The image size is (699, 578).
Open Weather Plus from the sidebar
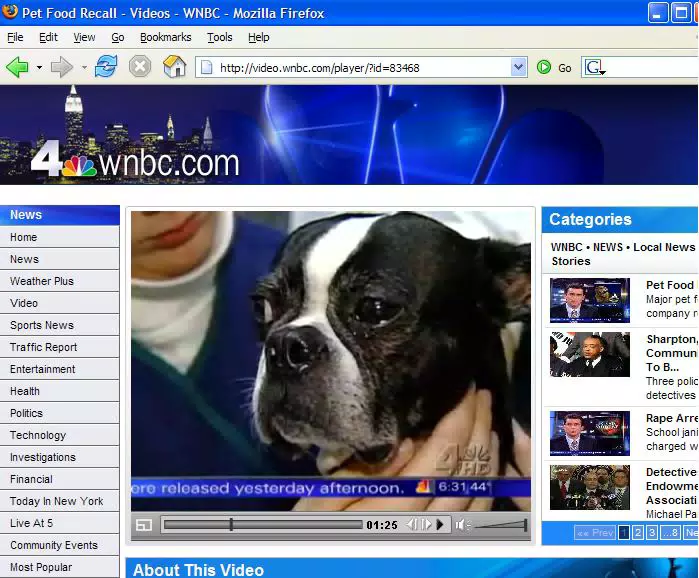coord(60,281)
